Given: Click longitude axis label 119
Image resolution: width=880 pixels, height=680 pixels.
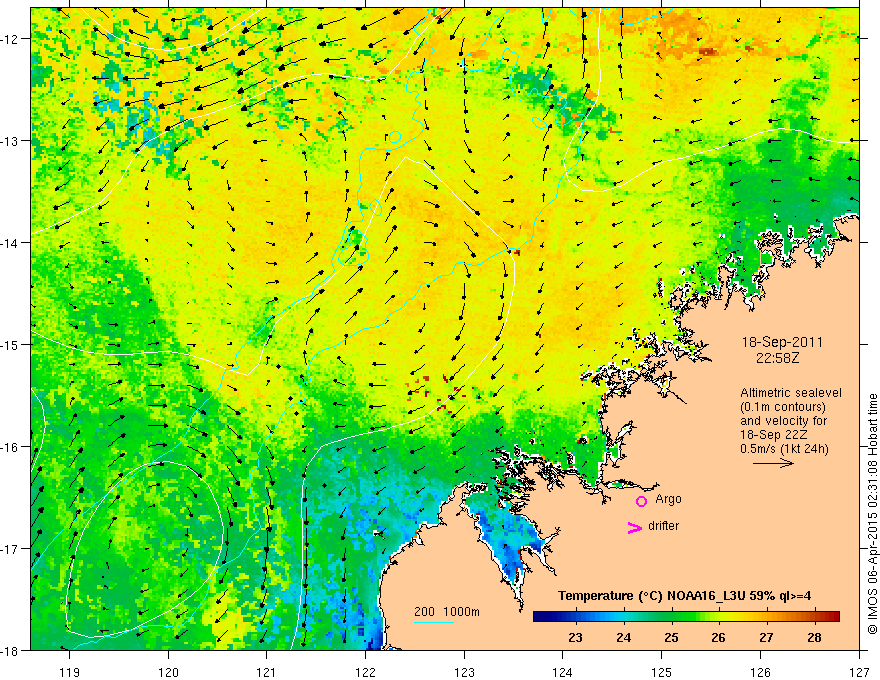Looking at the screenshot, I should 70,672.
